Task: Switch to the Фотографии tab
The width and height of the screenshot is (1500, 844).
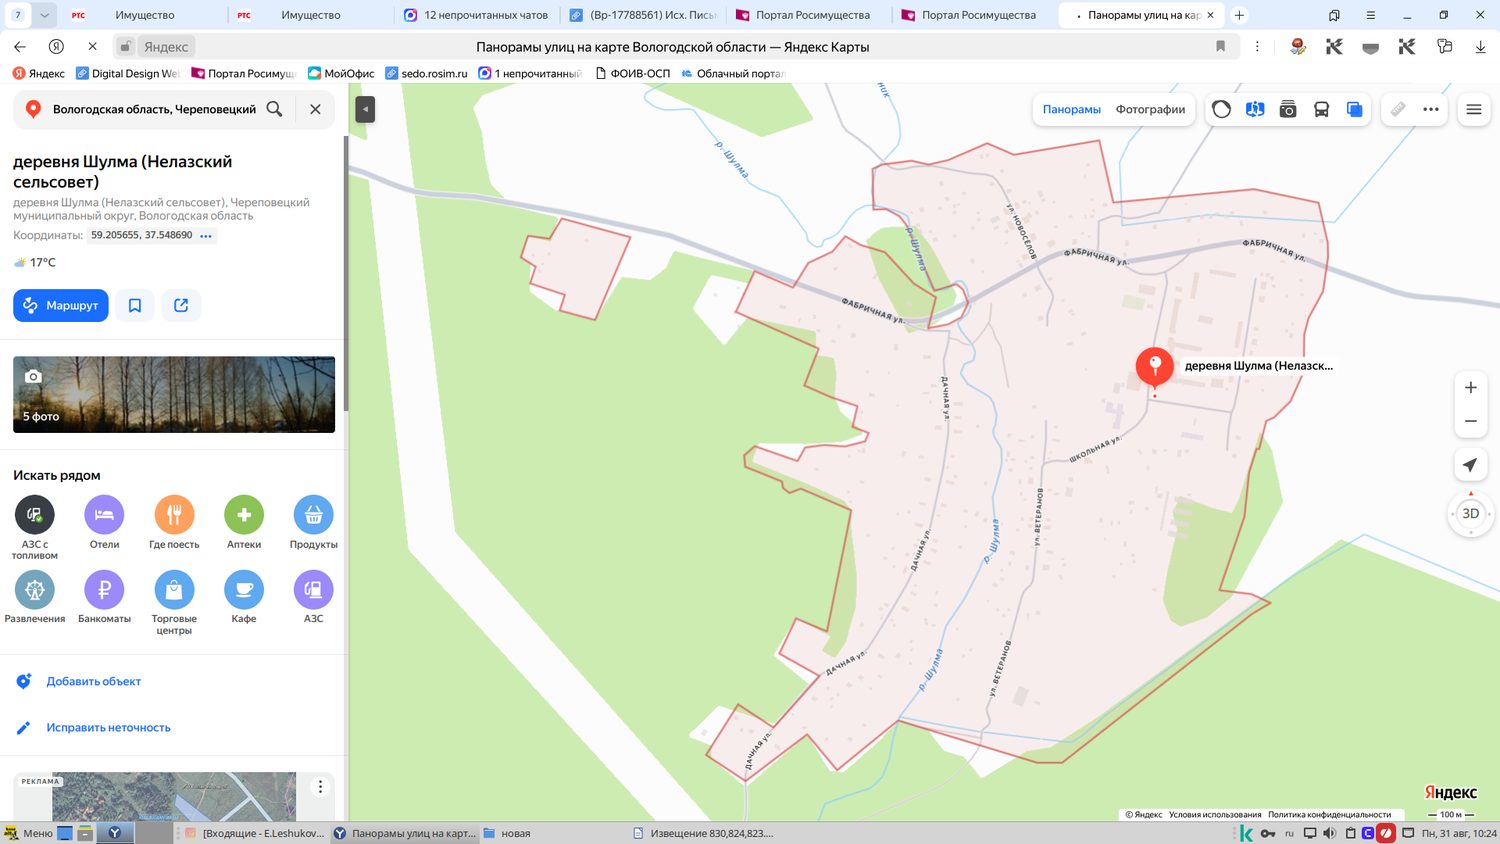Action: [x=1150, y=109]
